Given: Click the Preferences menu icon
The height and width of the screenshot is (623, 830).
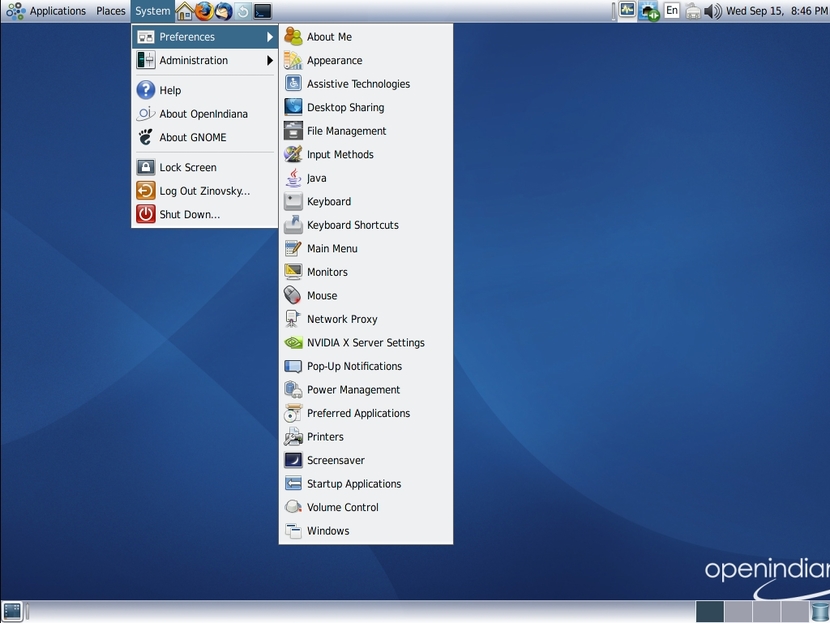Looking at the screenshot, I should (146, 37).
